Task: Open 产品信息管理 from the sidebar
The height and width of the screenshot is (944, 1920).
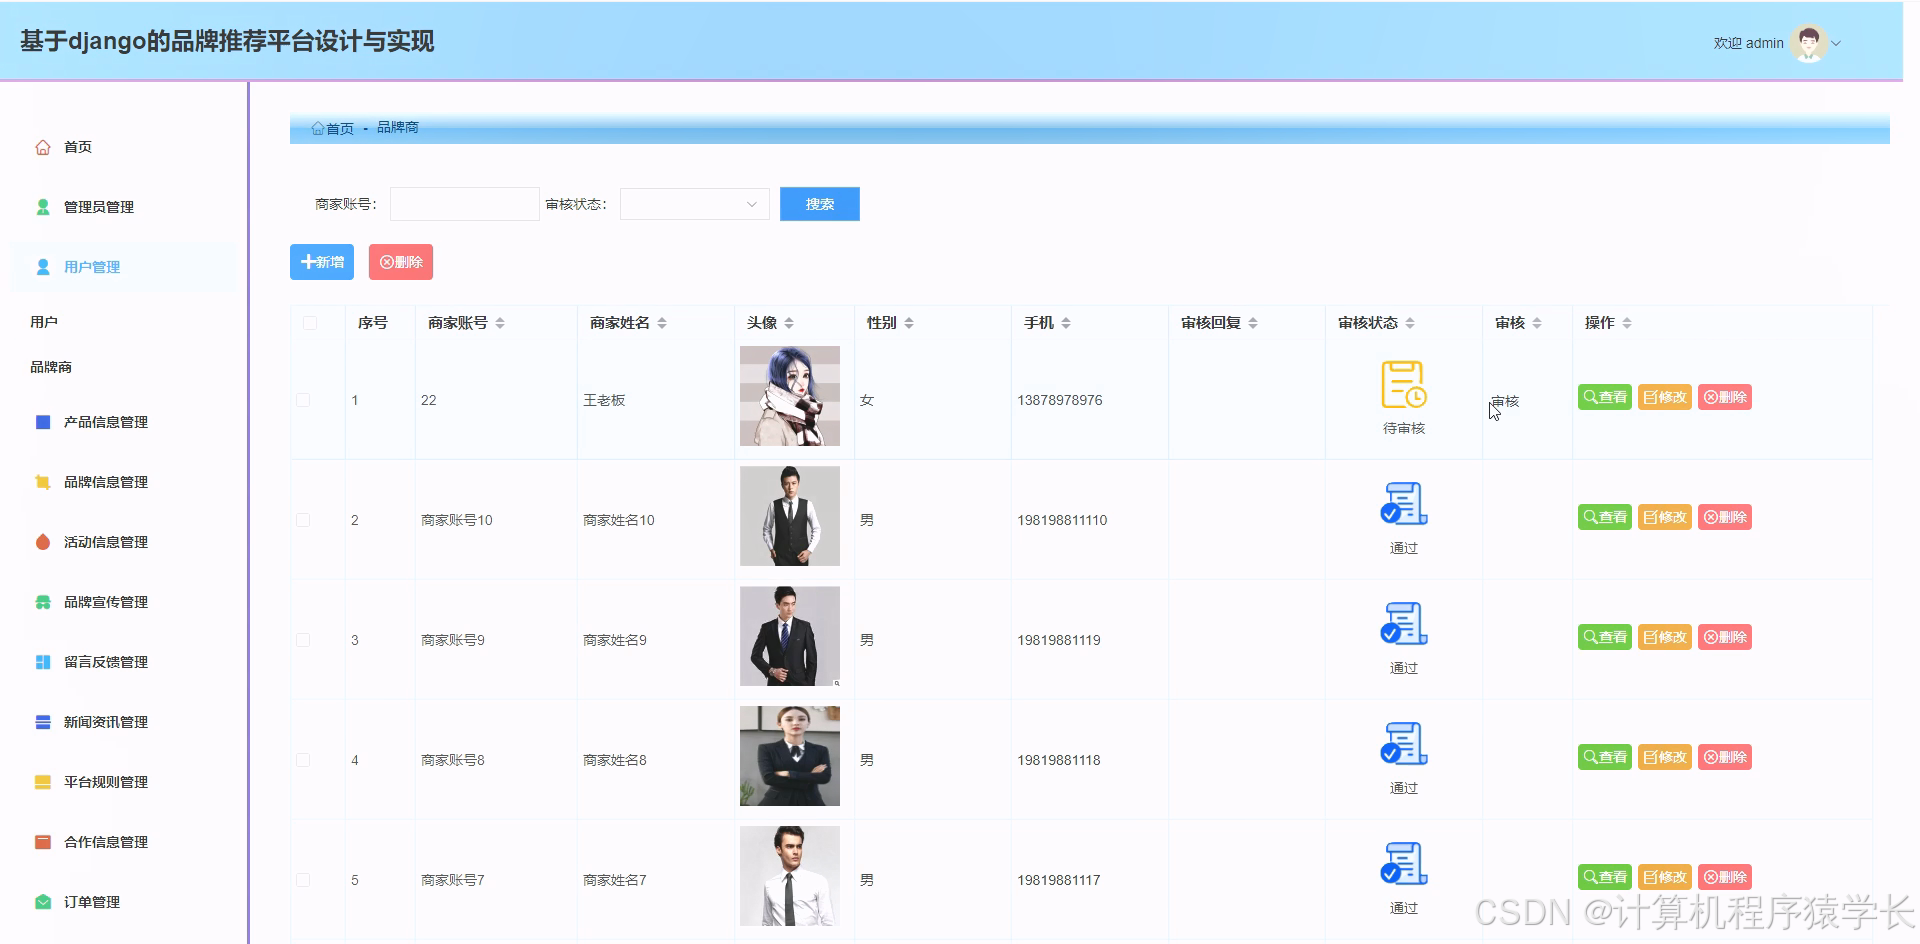Action: (x=104, y=421)
